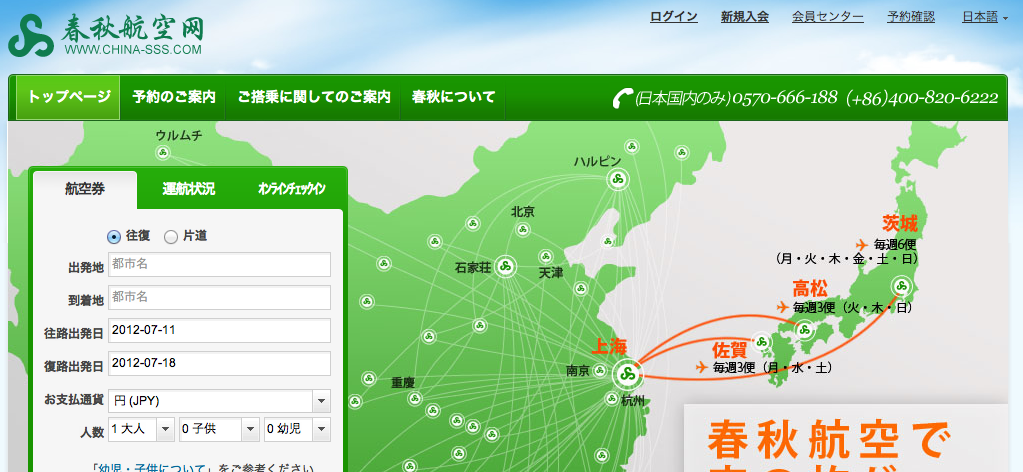
Task: Select the 片道 one-way radio button
Action: [x=171, y=237]
